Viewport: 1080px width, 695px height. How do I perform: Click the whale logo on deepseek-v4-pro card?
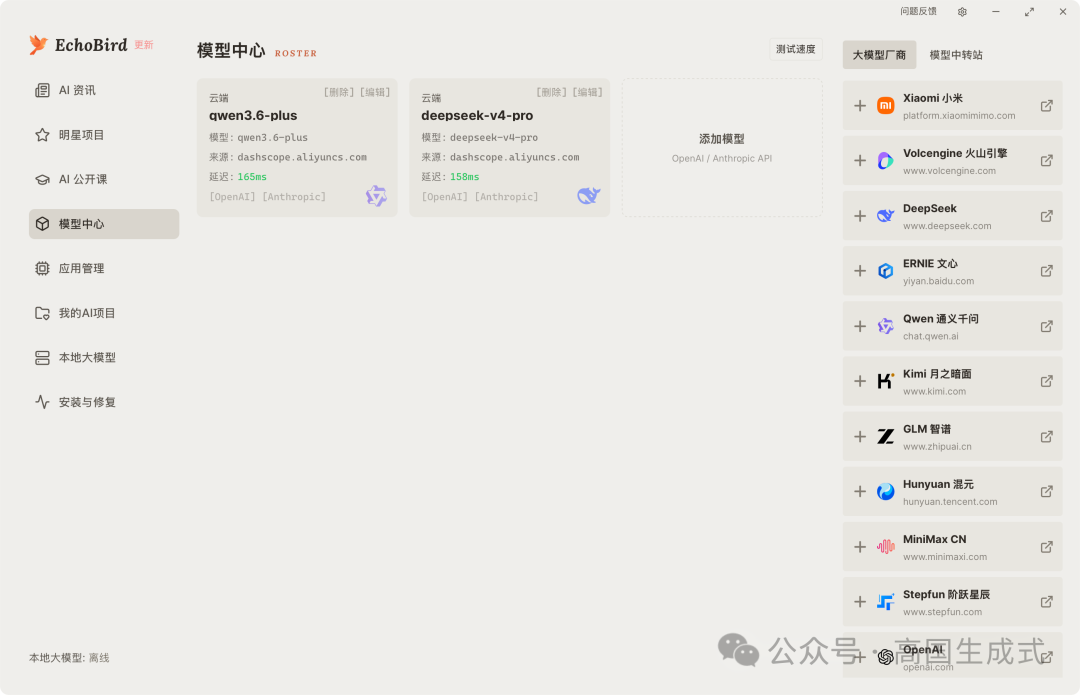[x=589, y=196]
